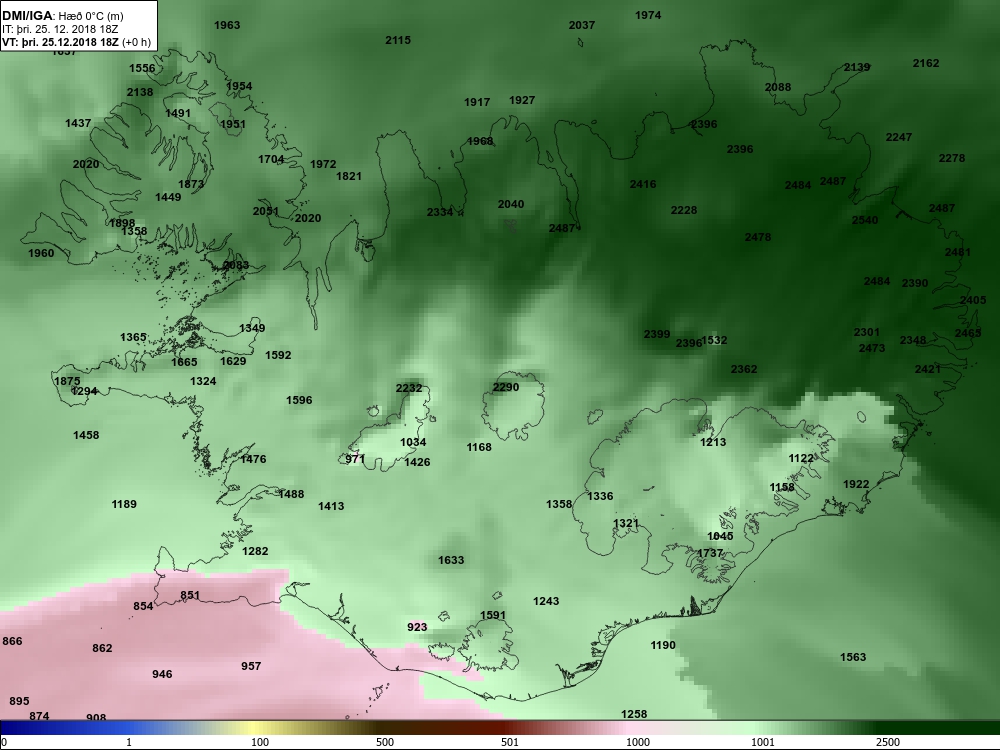Click the 100 label on the legend
The image size is (1000, 750).
tap(260, 742)
